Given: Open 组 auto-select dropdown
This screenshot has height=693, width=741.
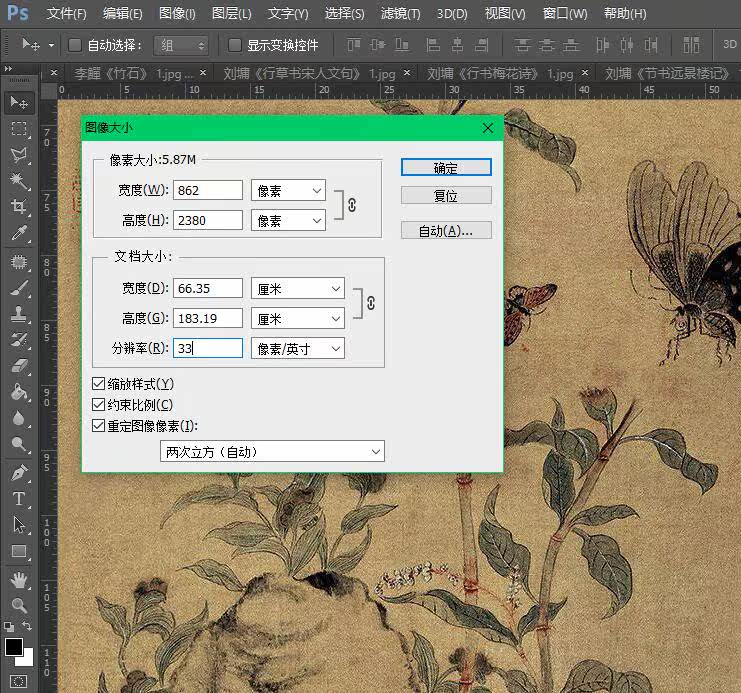Looking at the screenshot, I should [181, 45].
